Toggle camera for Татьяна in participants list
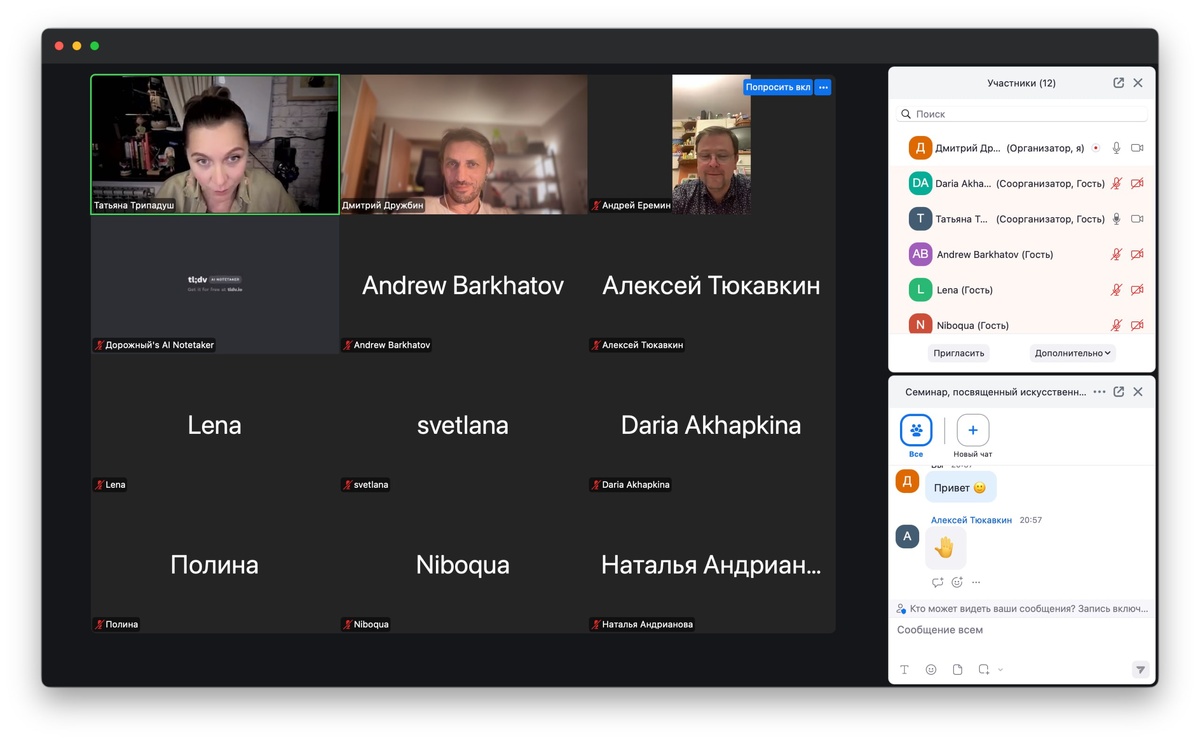 pos(1137,219)
